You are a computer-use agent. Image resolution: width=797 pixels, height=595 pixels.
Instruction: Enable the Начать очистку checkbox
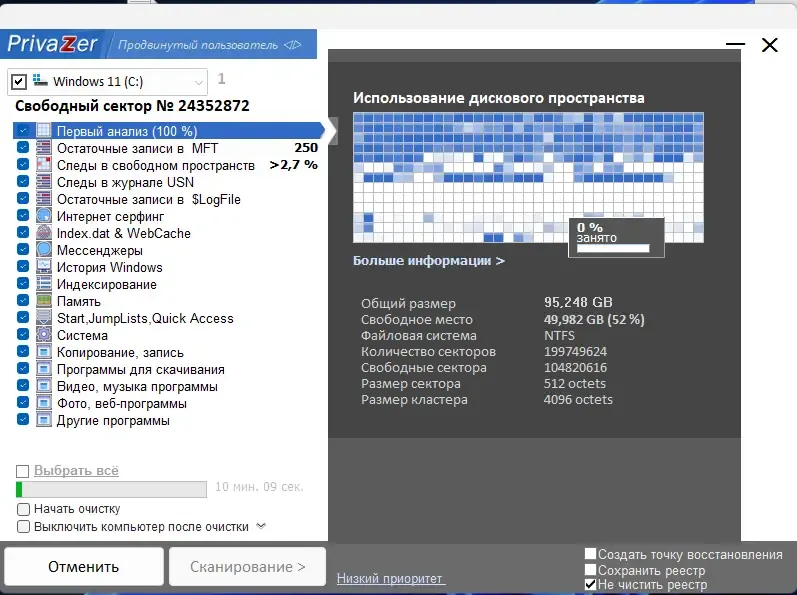[23, 509]
